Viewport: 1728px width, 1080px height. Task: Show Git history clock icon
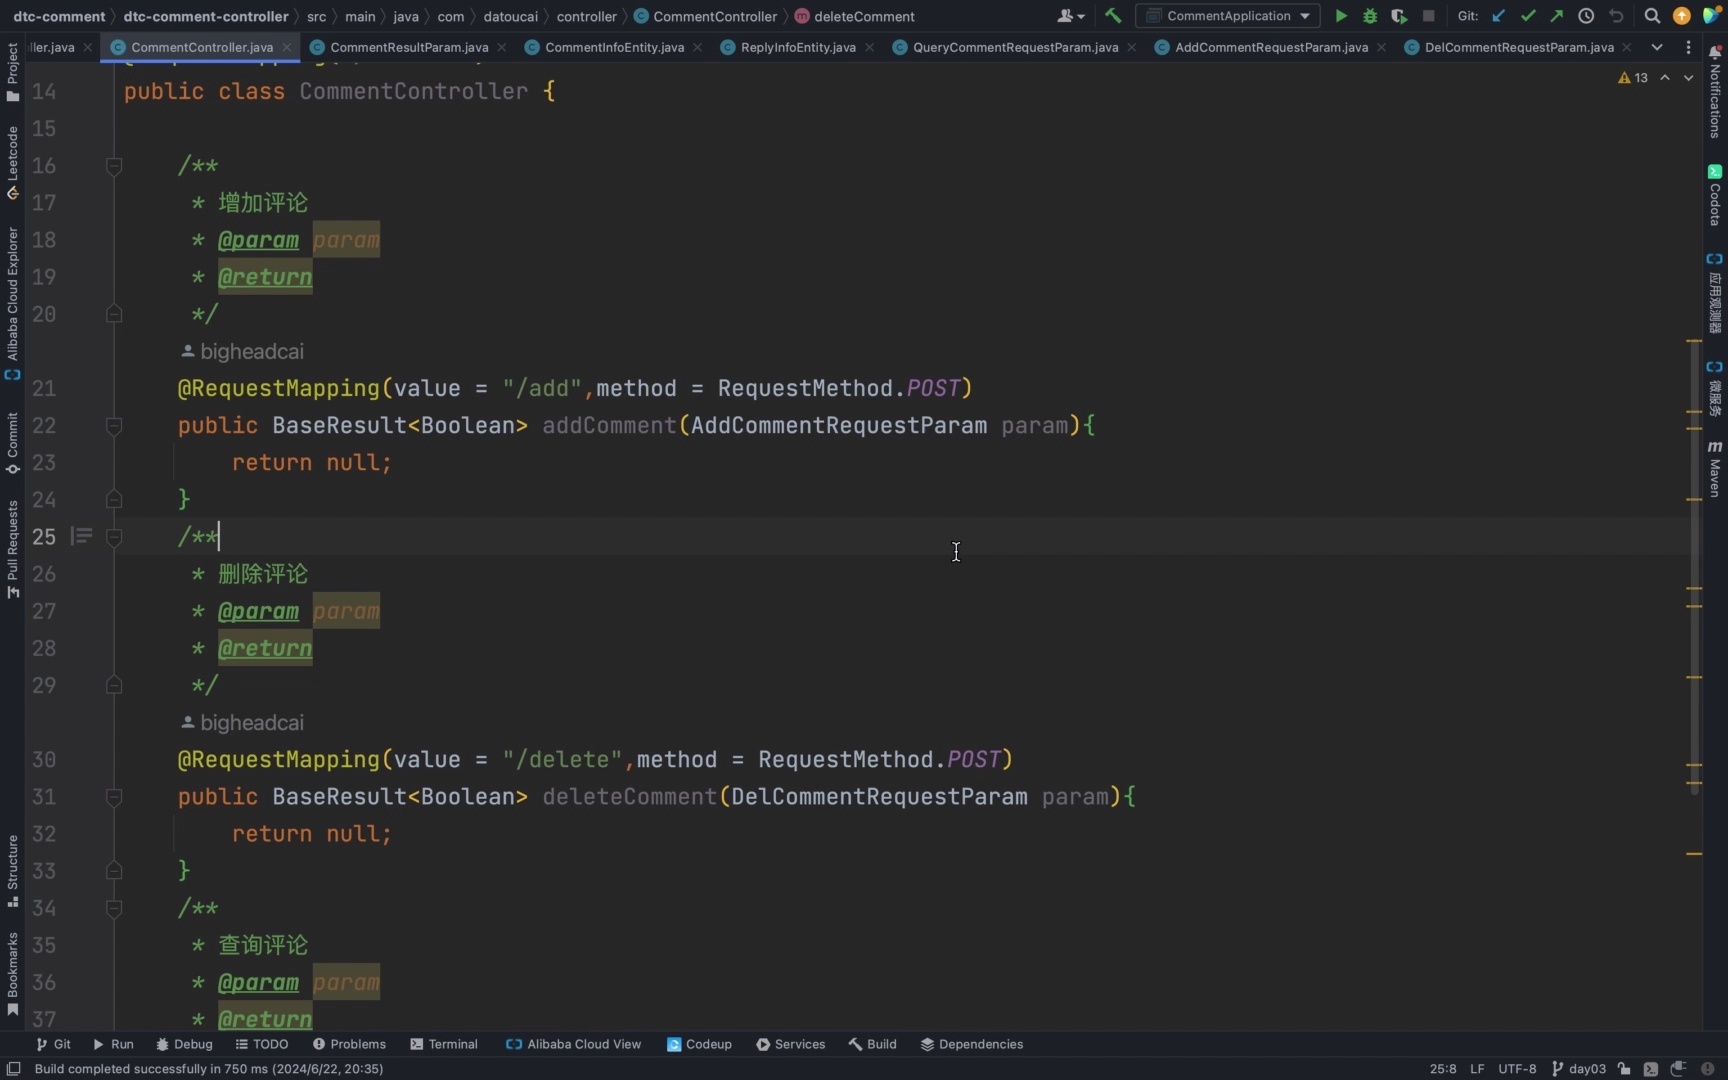tap(1586, 16)
